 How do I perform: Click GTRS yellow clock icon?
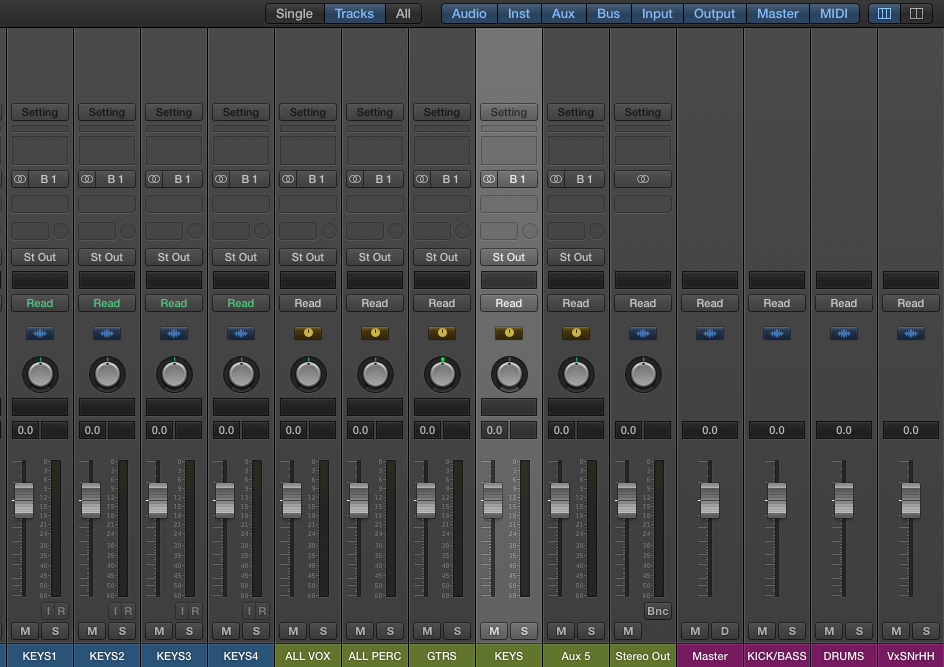(x=442, y=332)
